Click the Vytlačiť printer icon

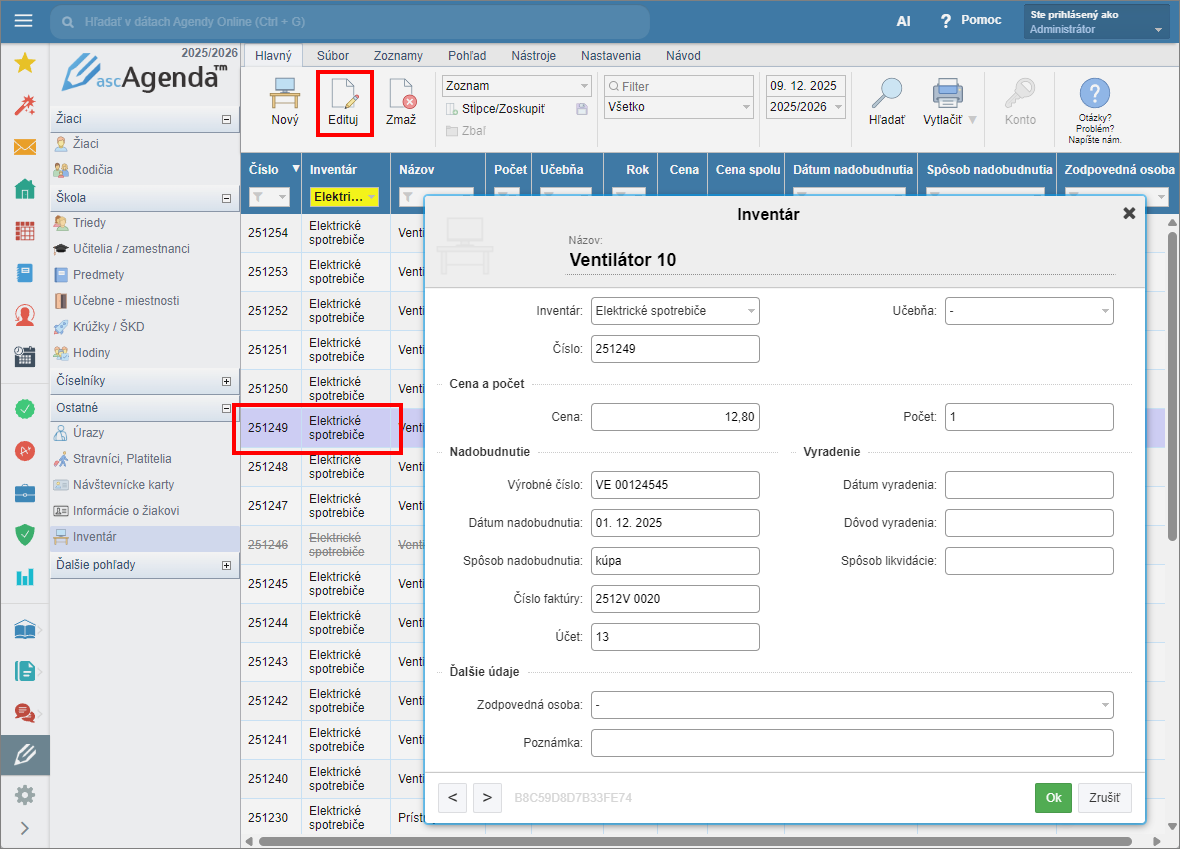[947, 95]
